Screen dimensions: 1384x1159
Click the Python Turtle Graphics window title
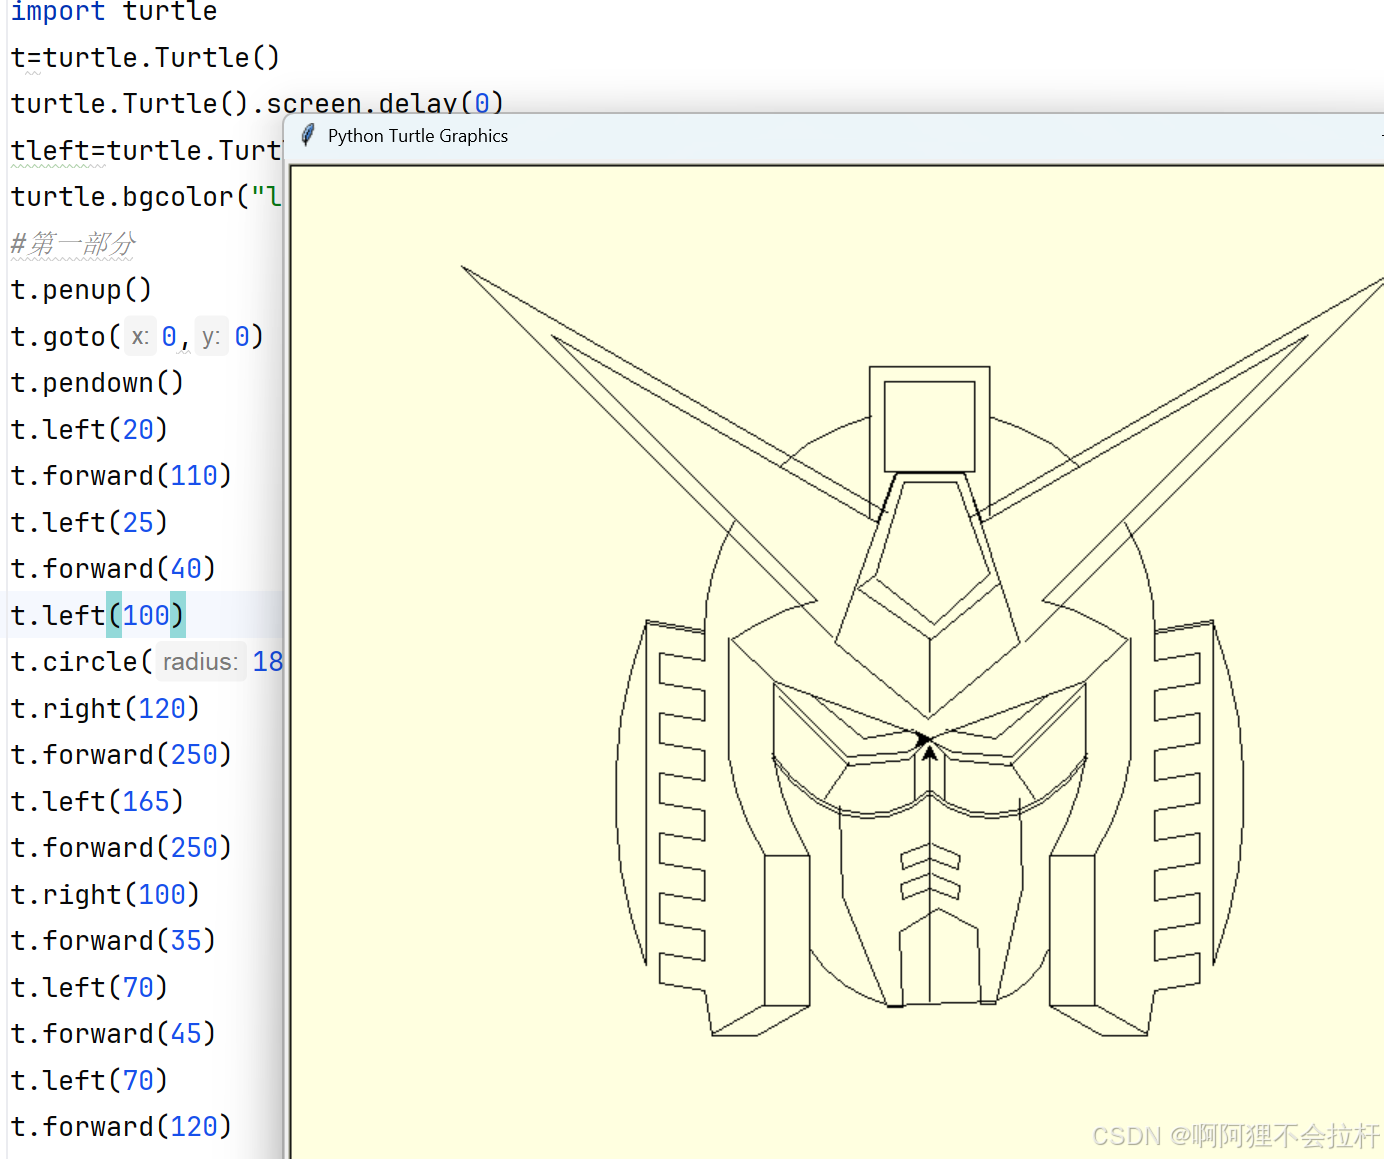point(418,136)
